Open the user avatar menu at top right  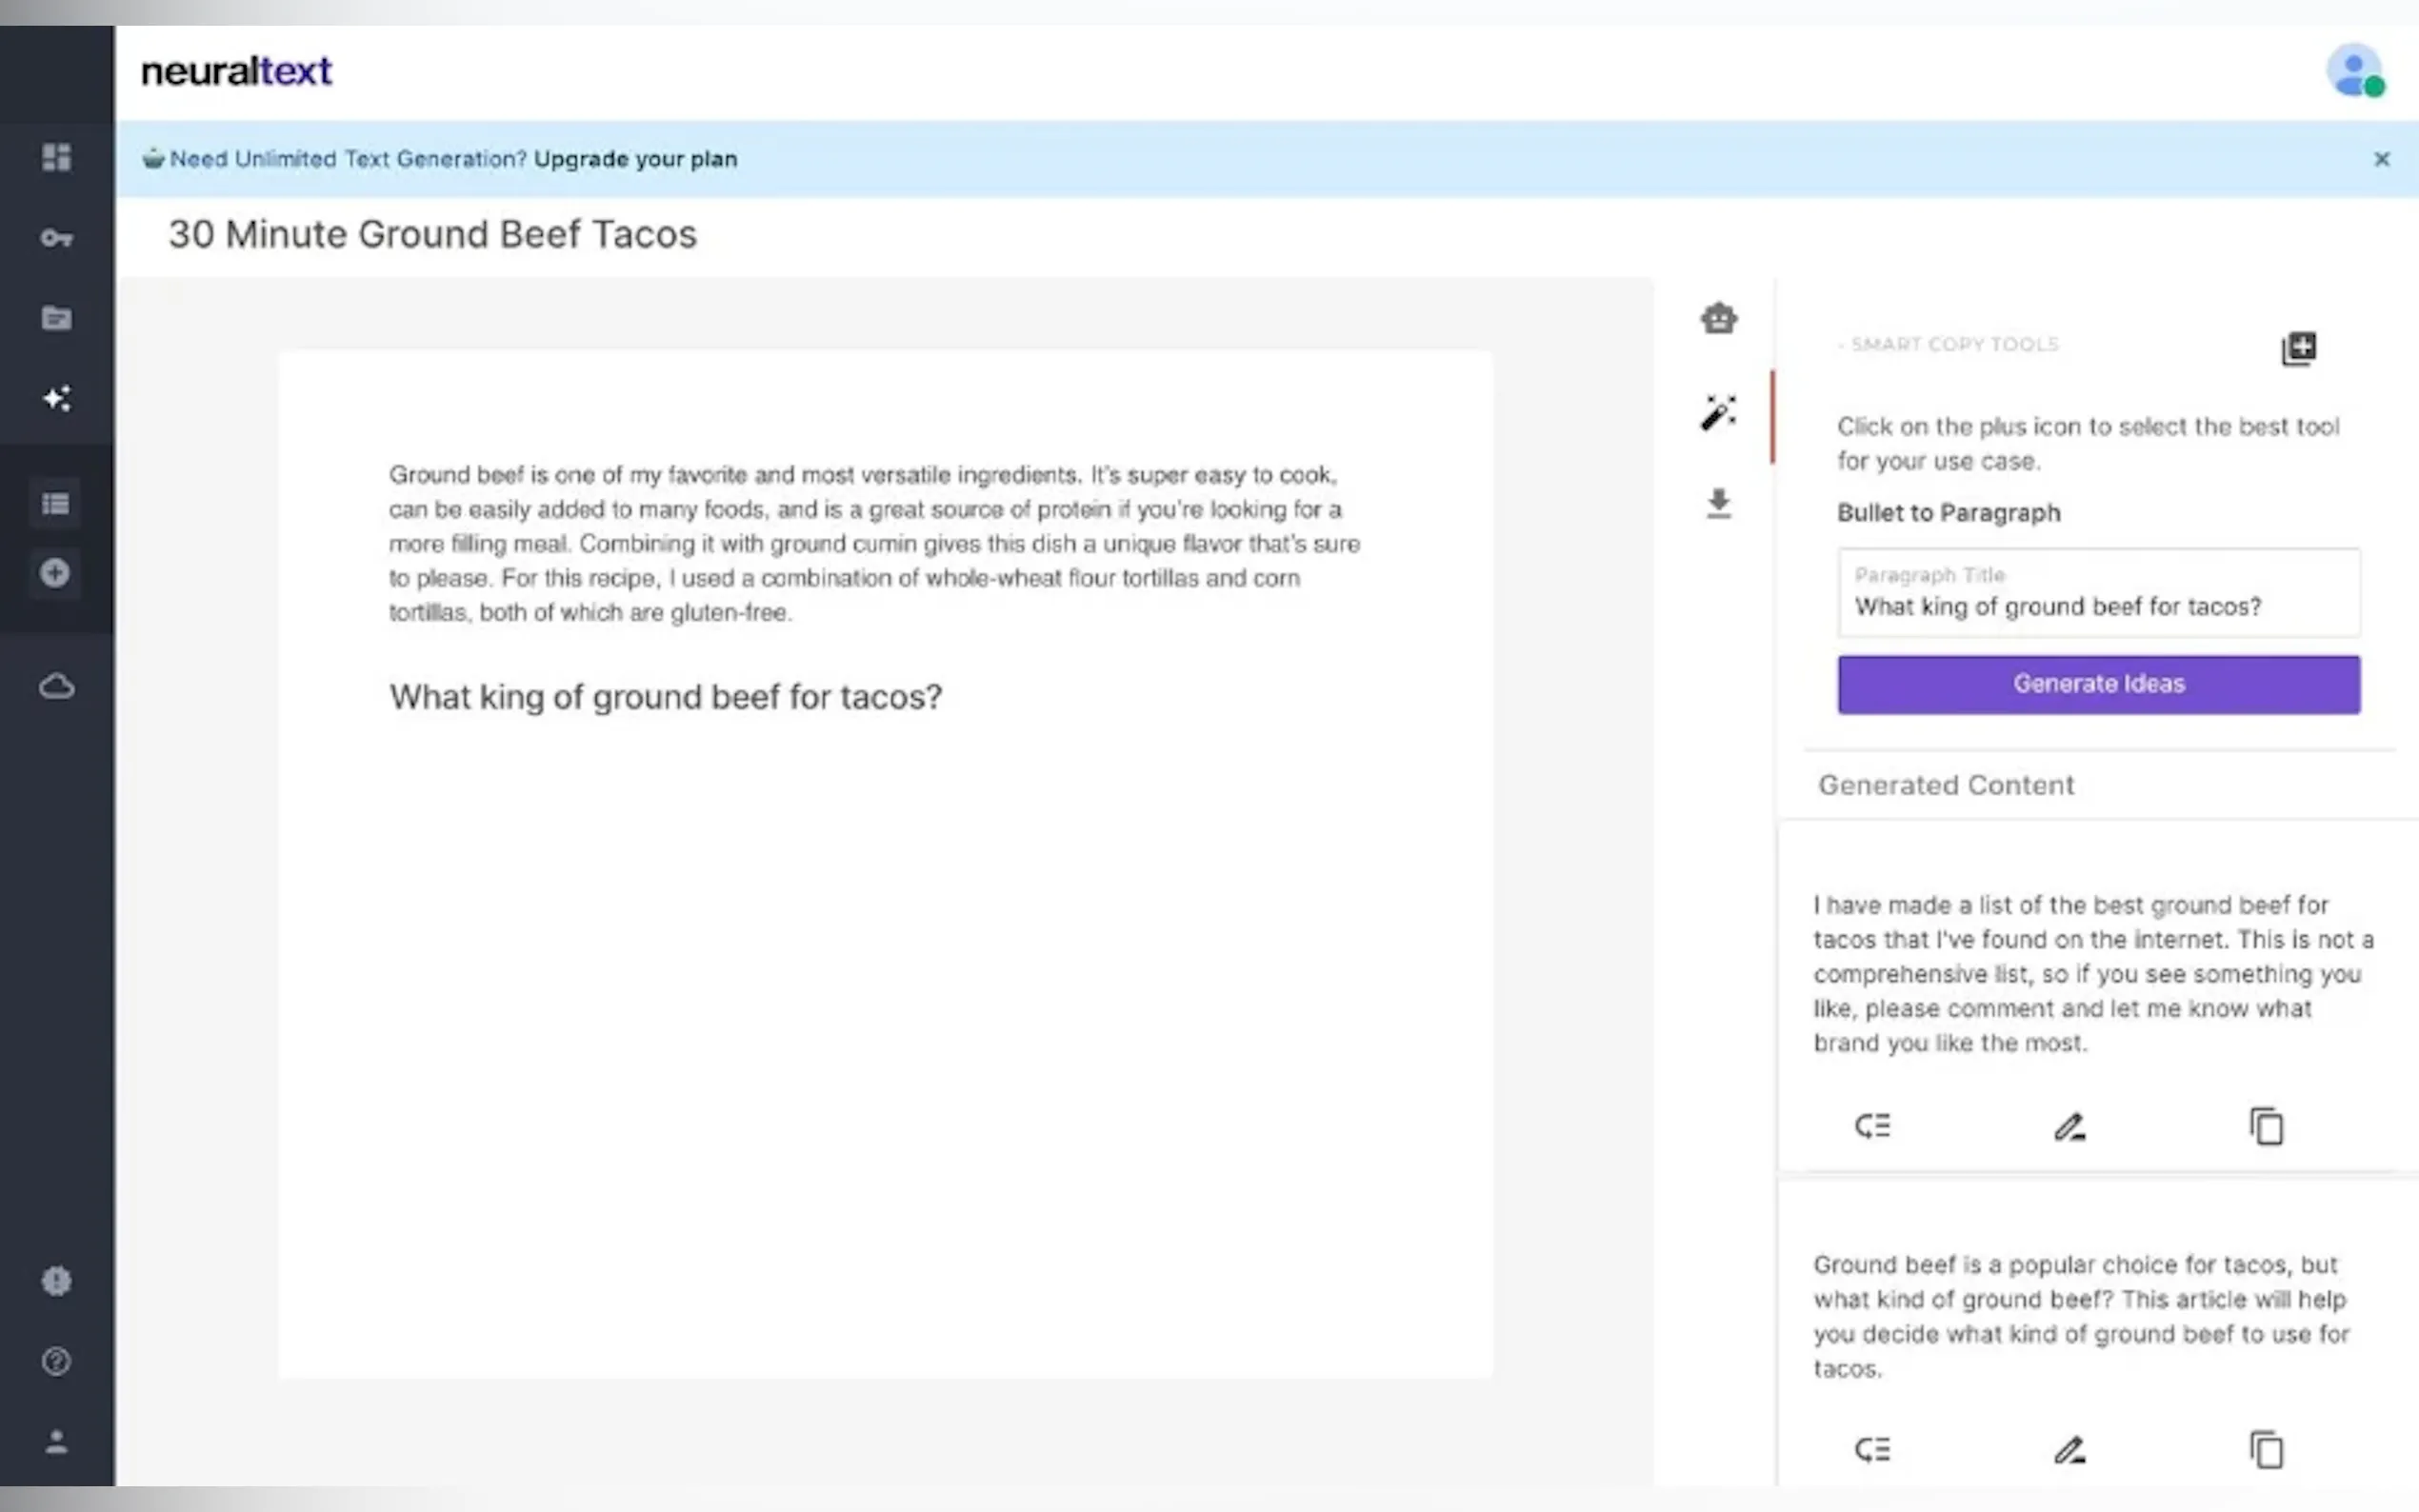pyautogui.click(x=2354, y=72)
